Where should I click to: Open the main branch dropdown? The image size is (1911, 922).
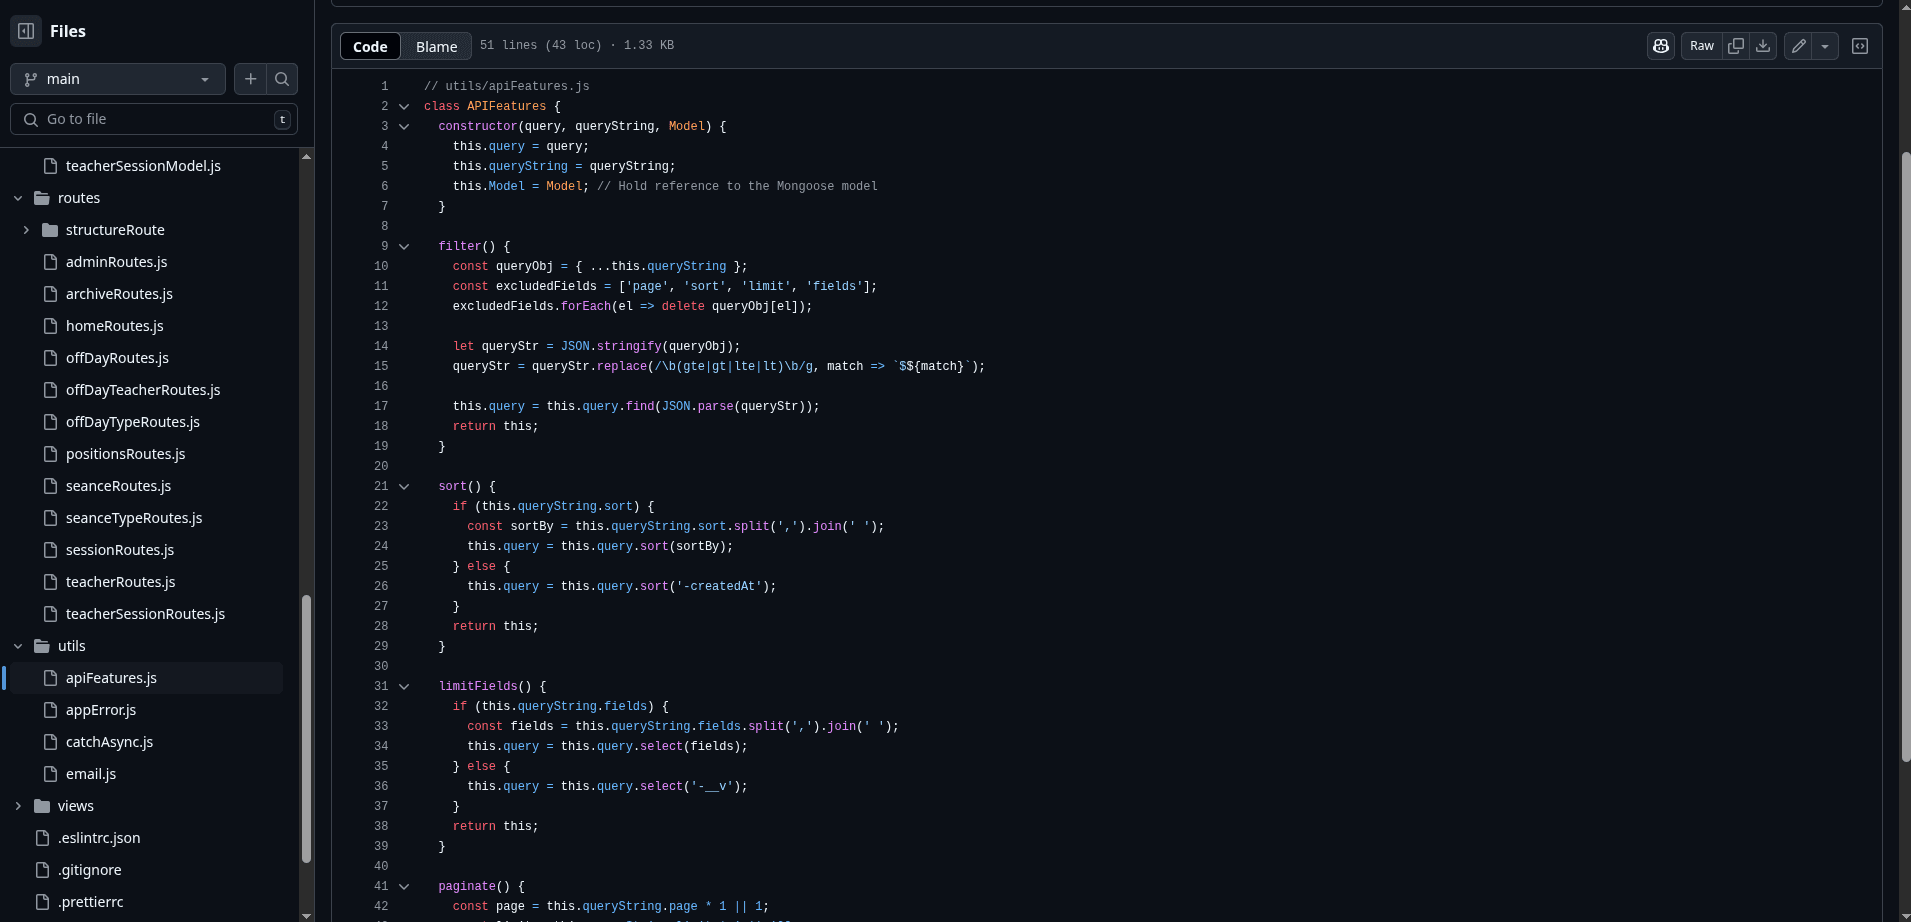pyautogui.click(x=118, y=79)
